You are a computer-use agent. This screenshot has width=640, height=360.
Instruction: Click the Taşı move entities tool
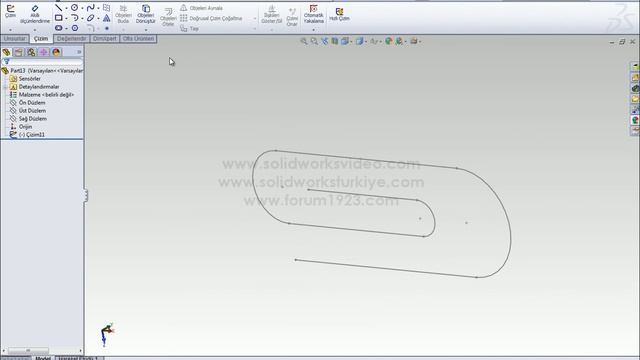(189, 29)
